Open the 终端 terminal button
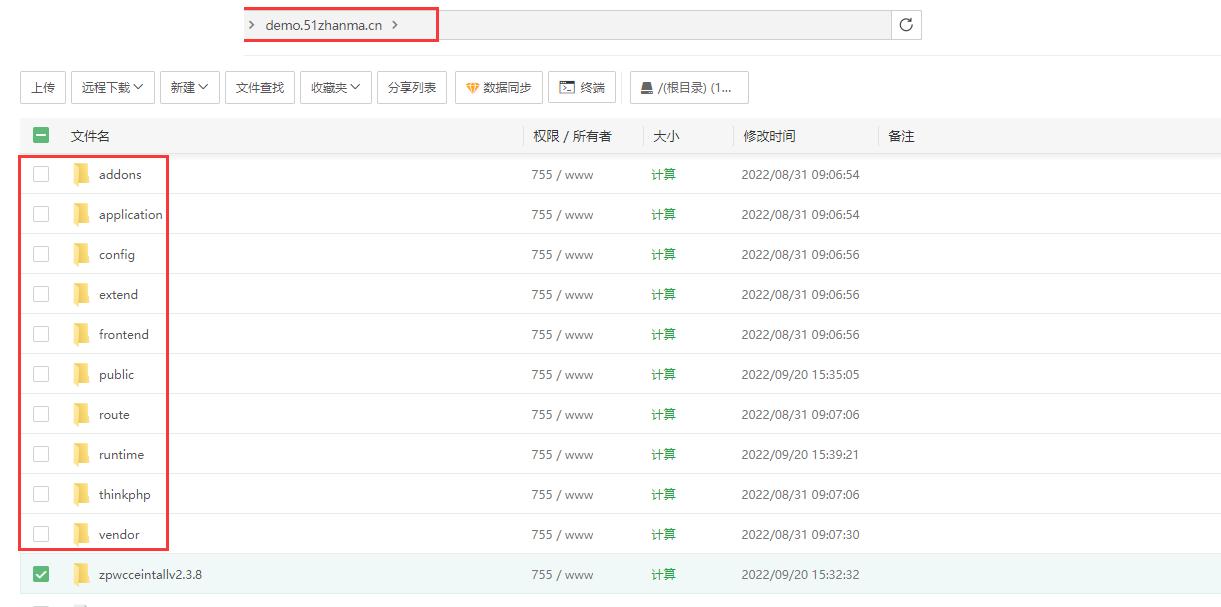Screen dimensions: 1221x607 582,88
